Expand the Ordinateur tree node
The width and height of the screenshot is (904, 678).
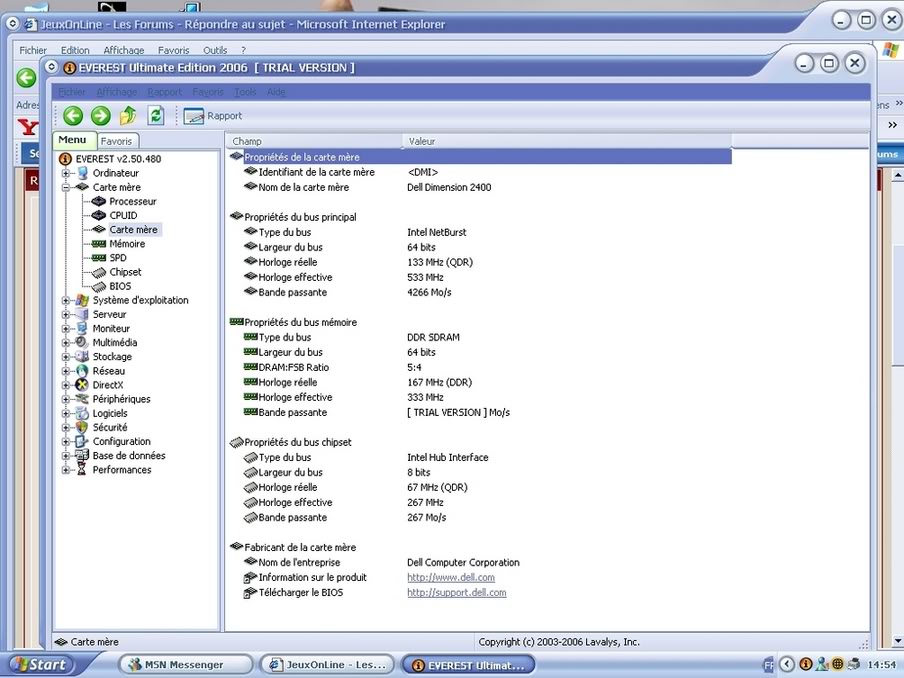[x=66, y=173]
